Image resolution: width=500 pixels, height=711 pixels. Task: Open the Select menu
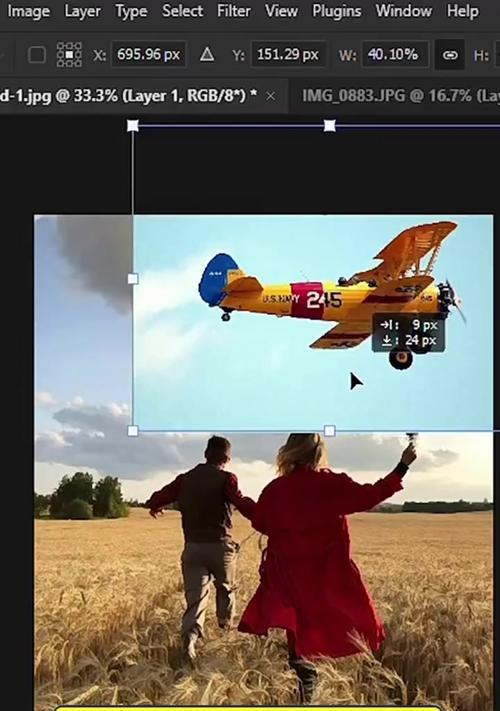point(182,11)
